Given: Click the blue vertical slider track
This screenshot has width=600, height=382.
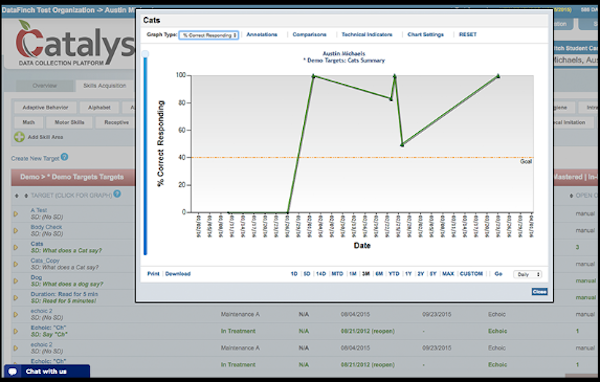Looking at the screenshot, I should click(145, 156).
